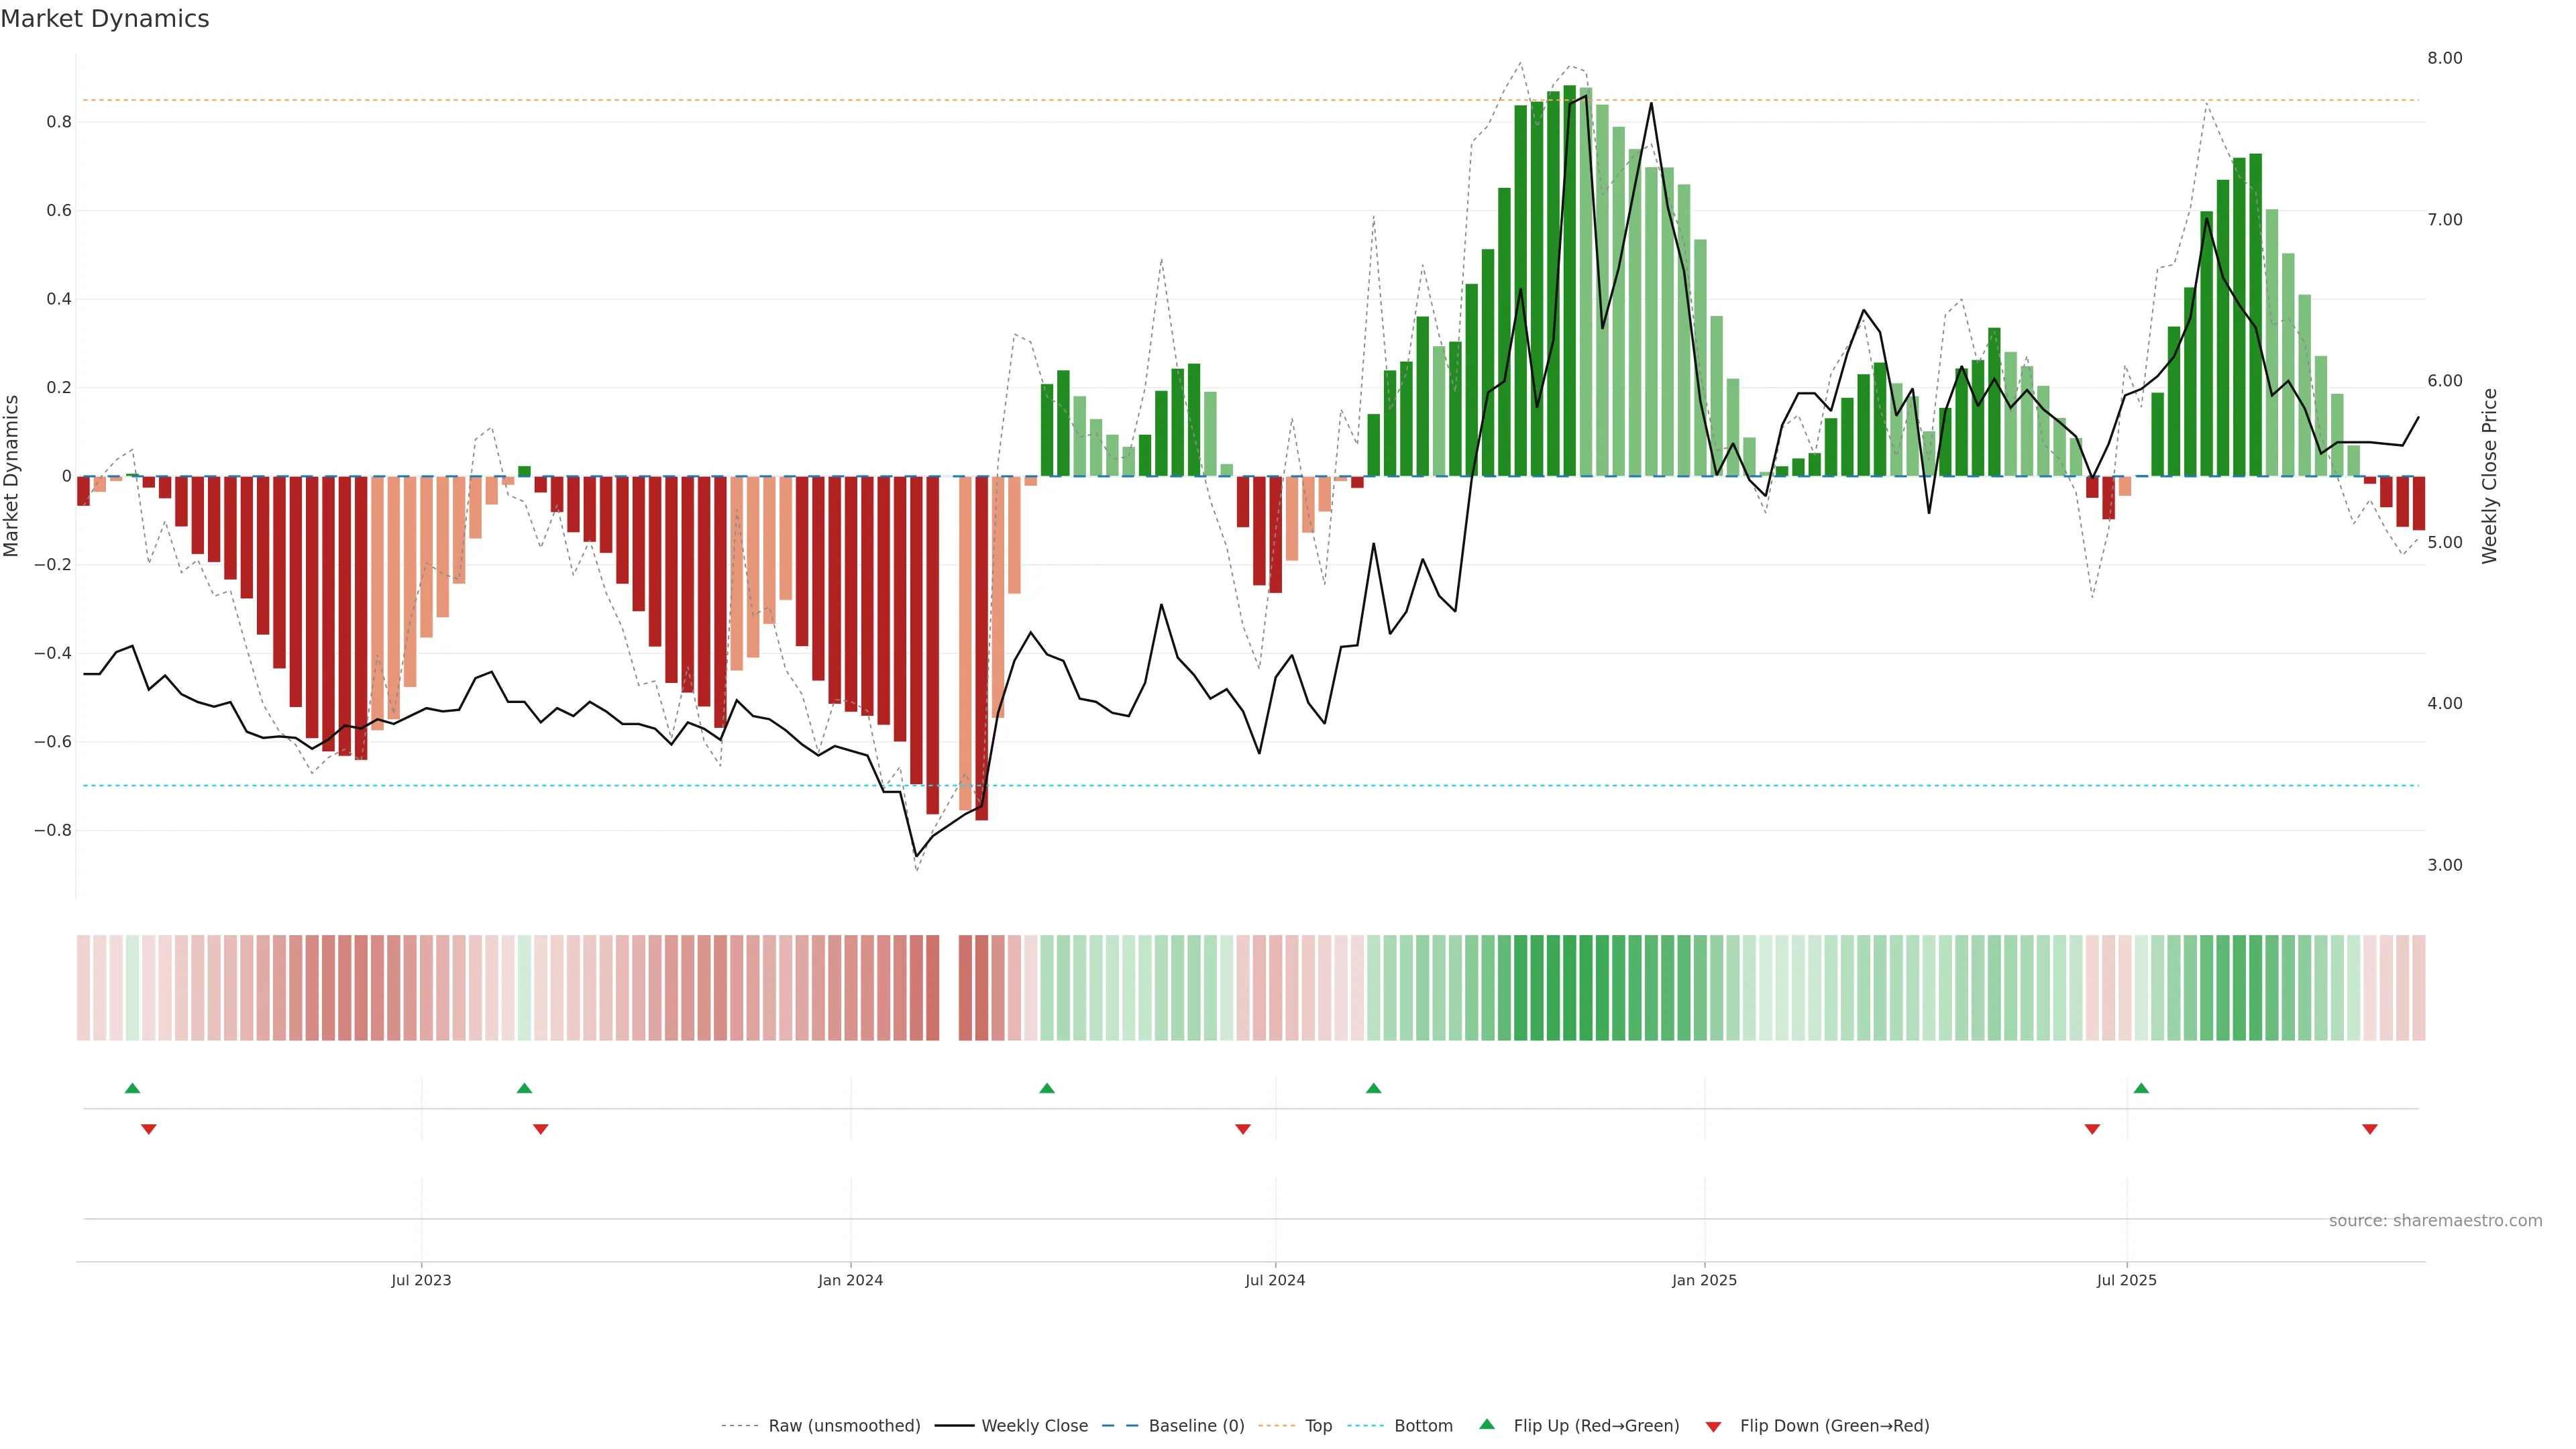Toggle the Baseline (0) legend entry
Viewport: 2576px width, 1449px height.
pos(1196,1426)
